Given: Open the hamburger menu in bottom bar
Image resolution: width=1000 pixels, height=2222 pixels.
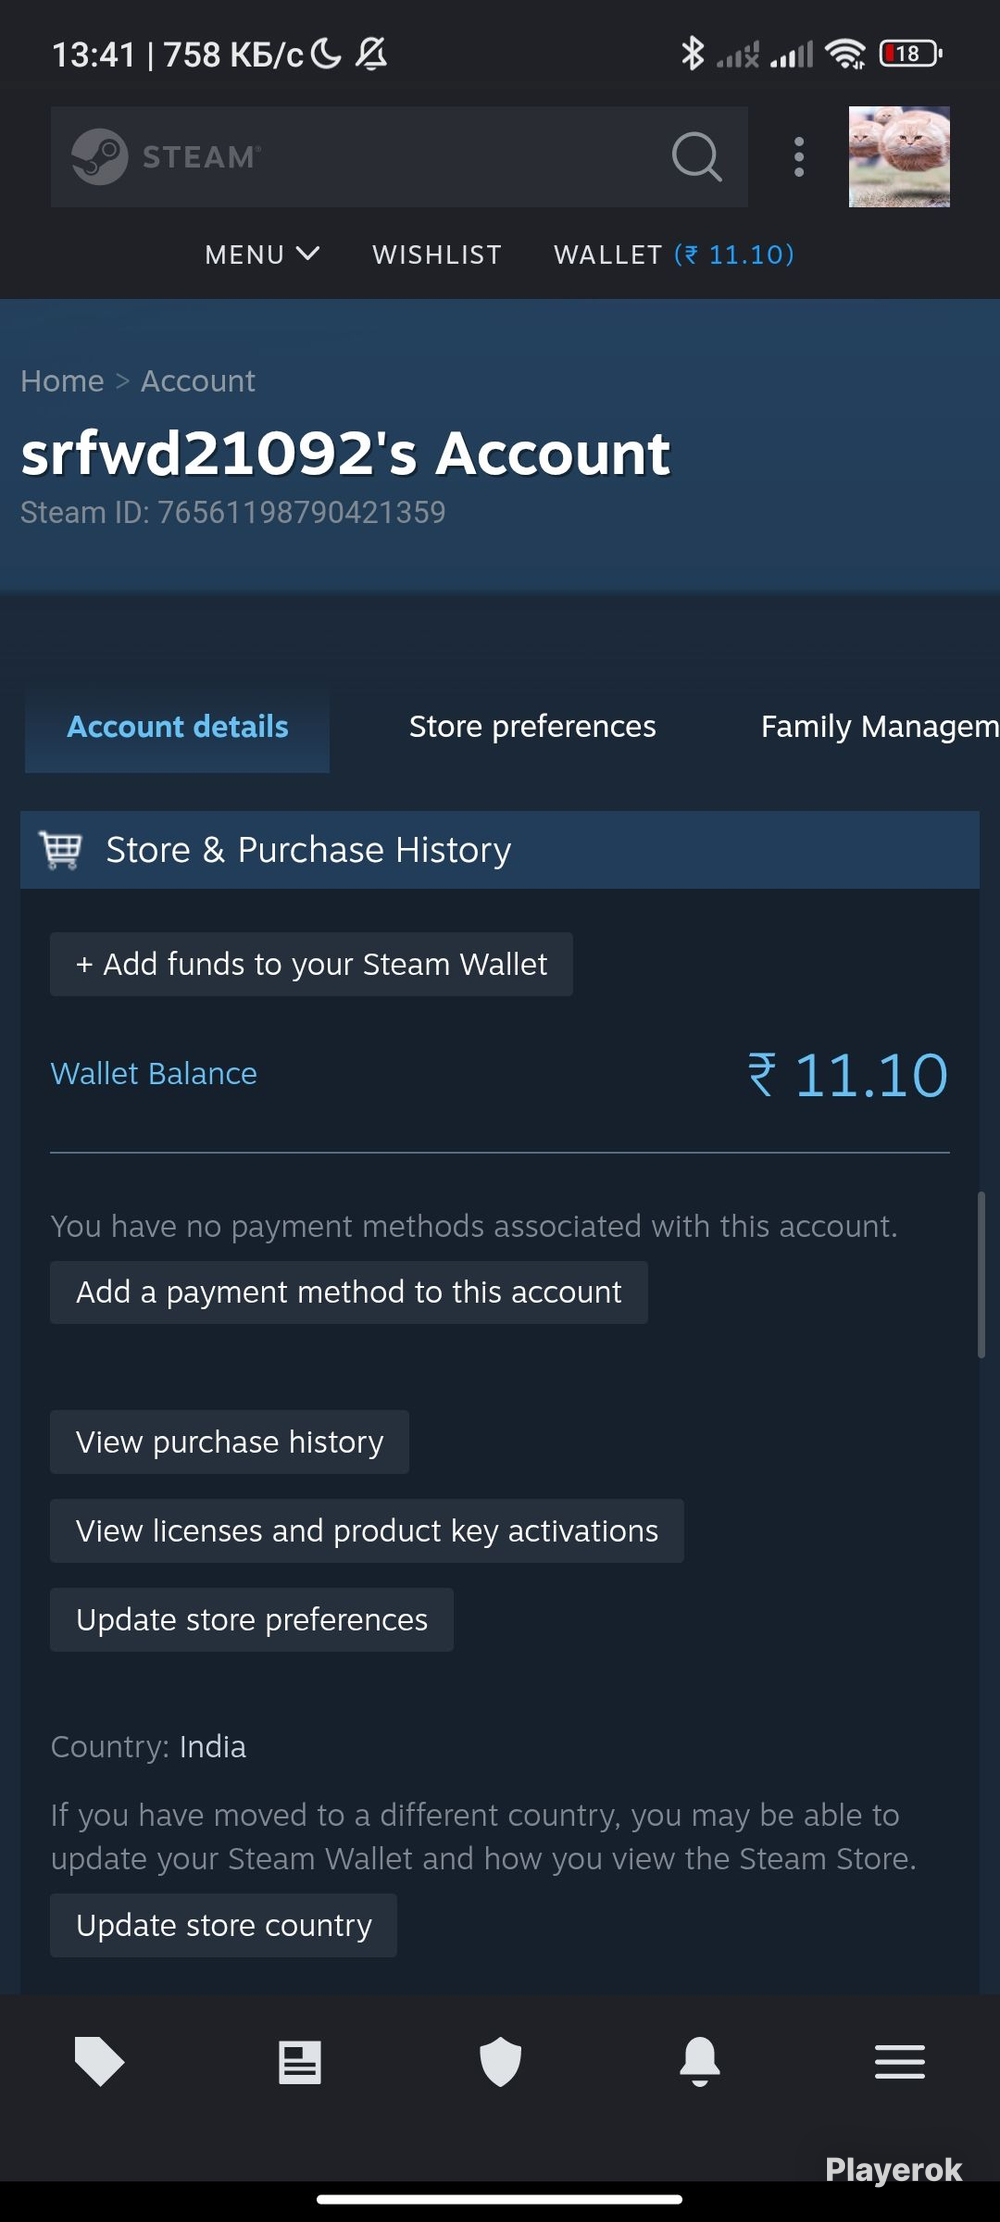Looking at the screenshot, I should [900, 2062].
